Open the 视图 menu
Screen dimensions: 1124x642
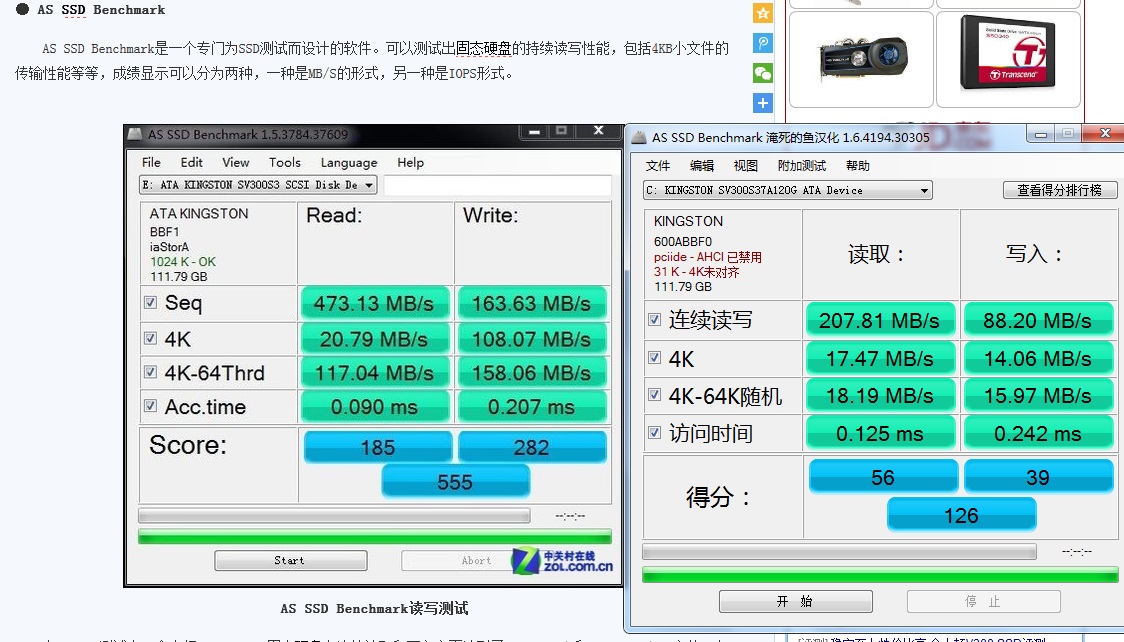746,166
